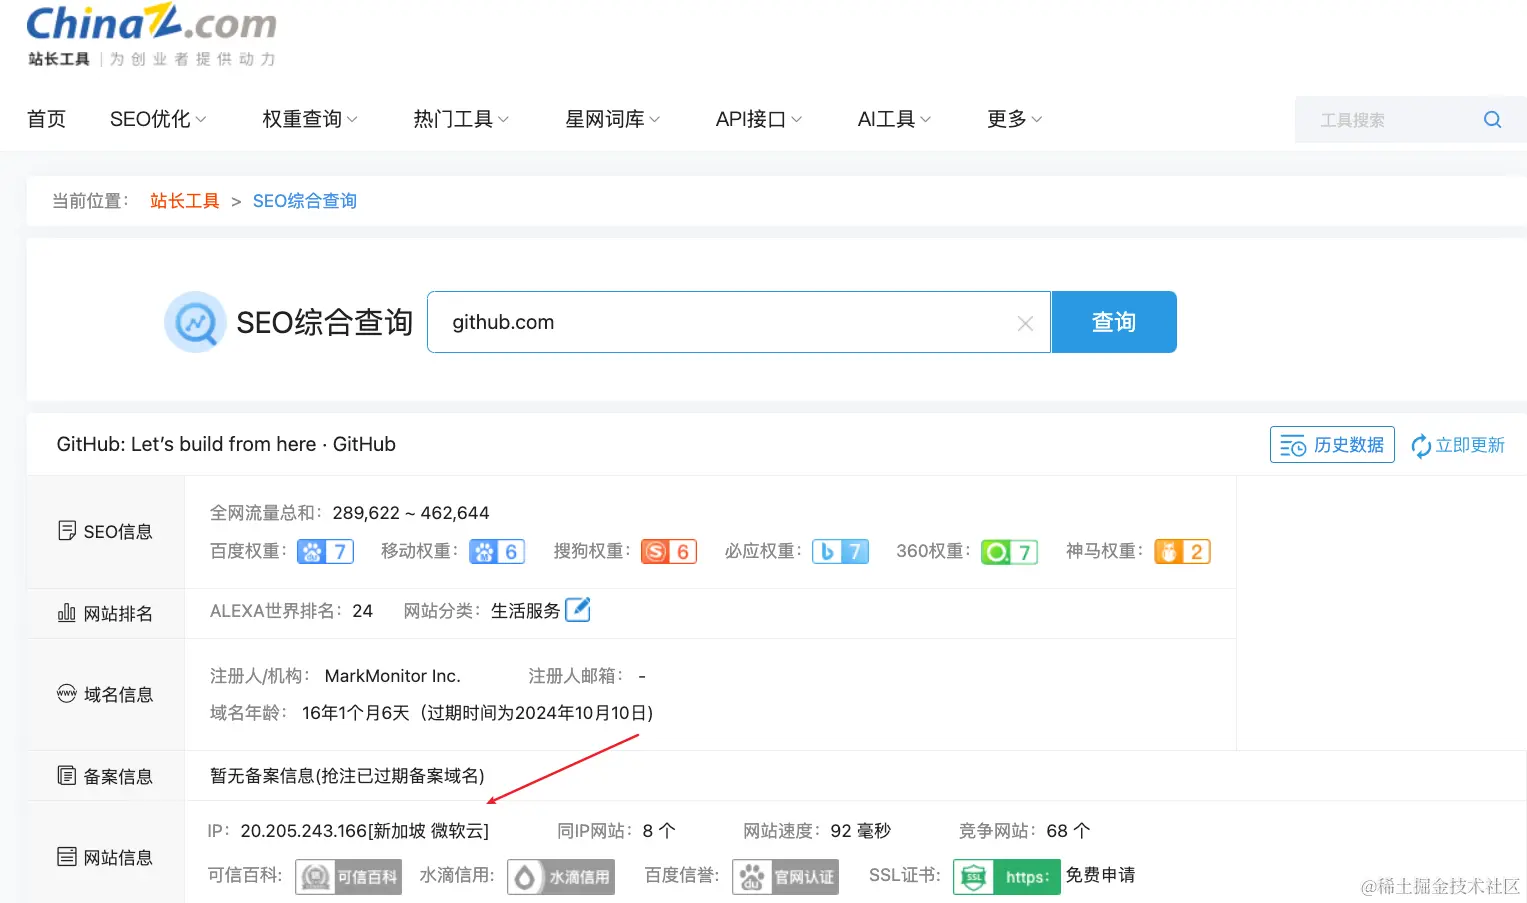Expand the API接口 menu
Image resolution: width=1527 pixels, height=903 pixels.
click(x=759, y=119)
